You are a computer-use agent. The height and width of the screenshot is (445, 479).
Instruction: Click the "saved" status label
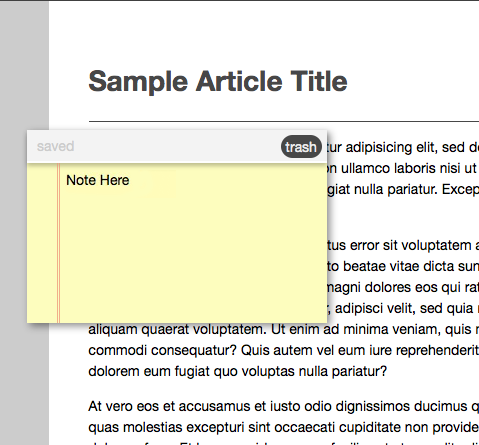pyautogui.click(x=55, y=146)
